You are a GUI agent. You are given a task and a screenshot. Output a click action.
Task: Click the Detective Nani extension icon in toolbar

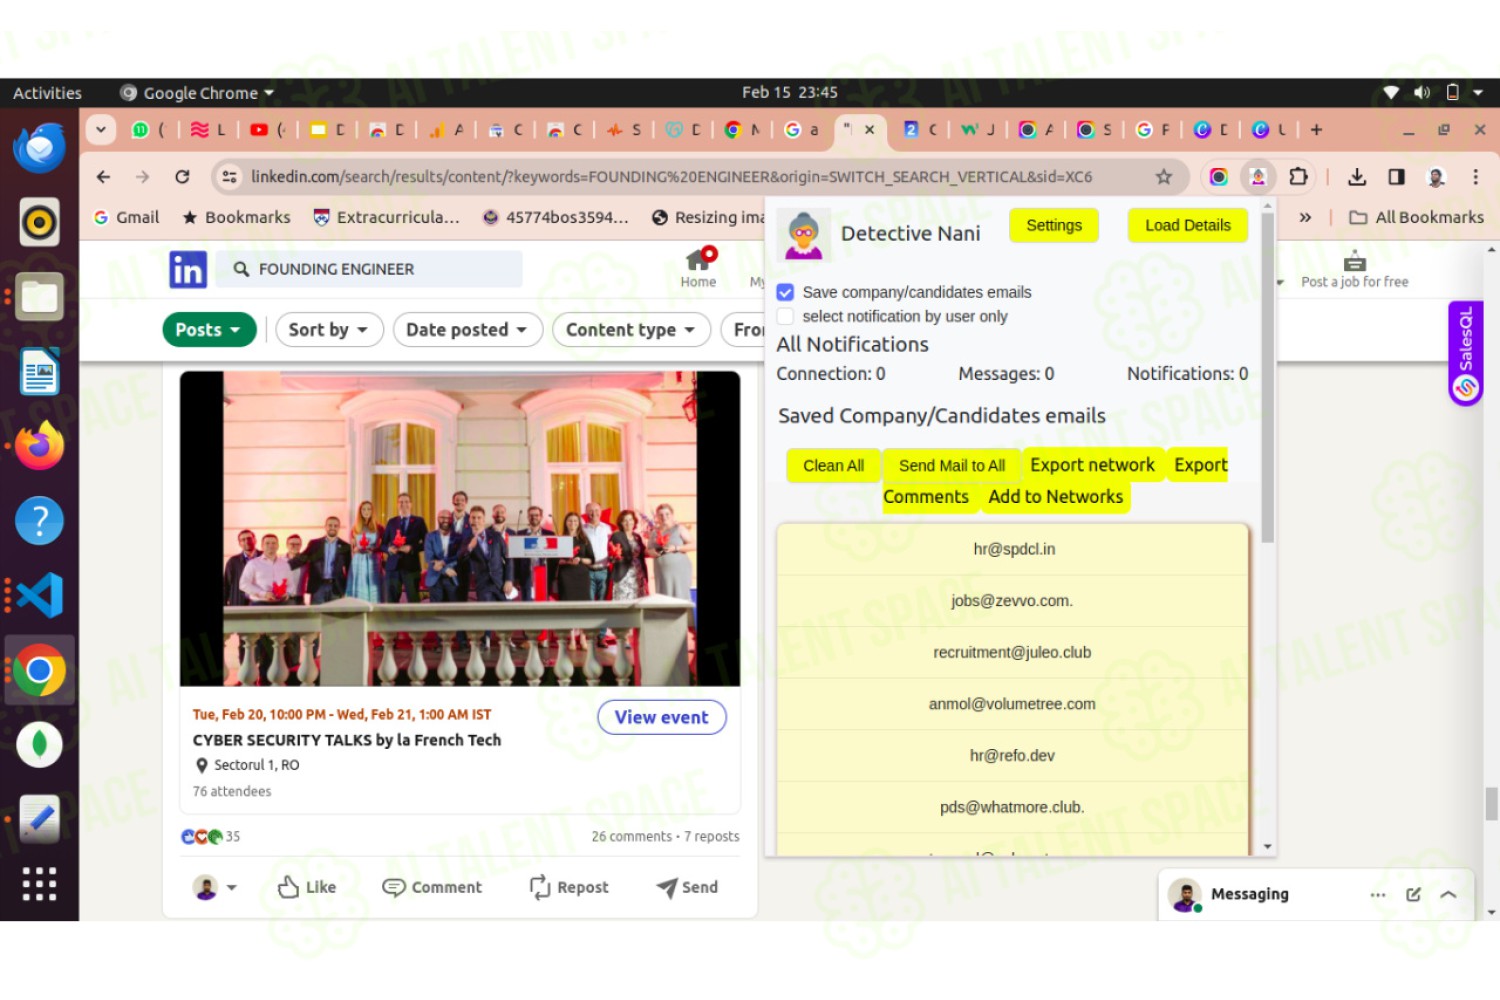[x=1258, y=177]
